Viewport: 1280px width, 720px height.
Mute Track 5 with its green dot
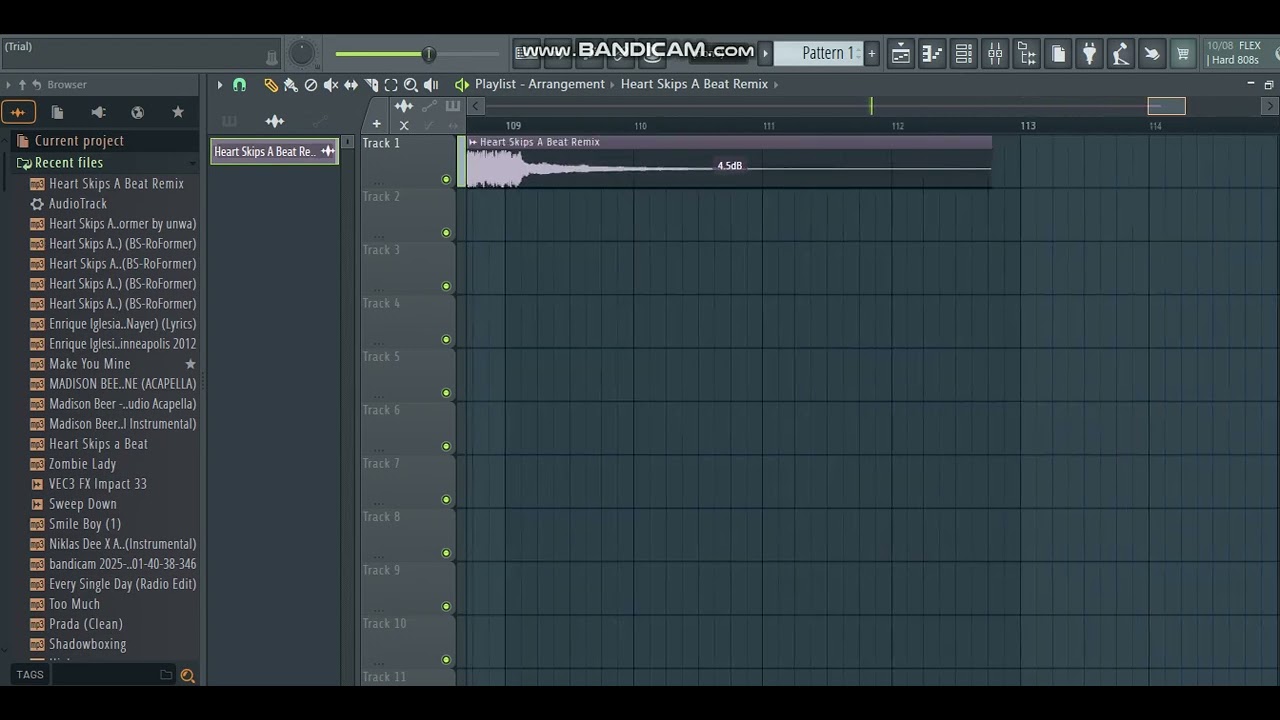coord(446,393)
